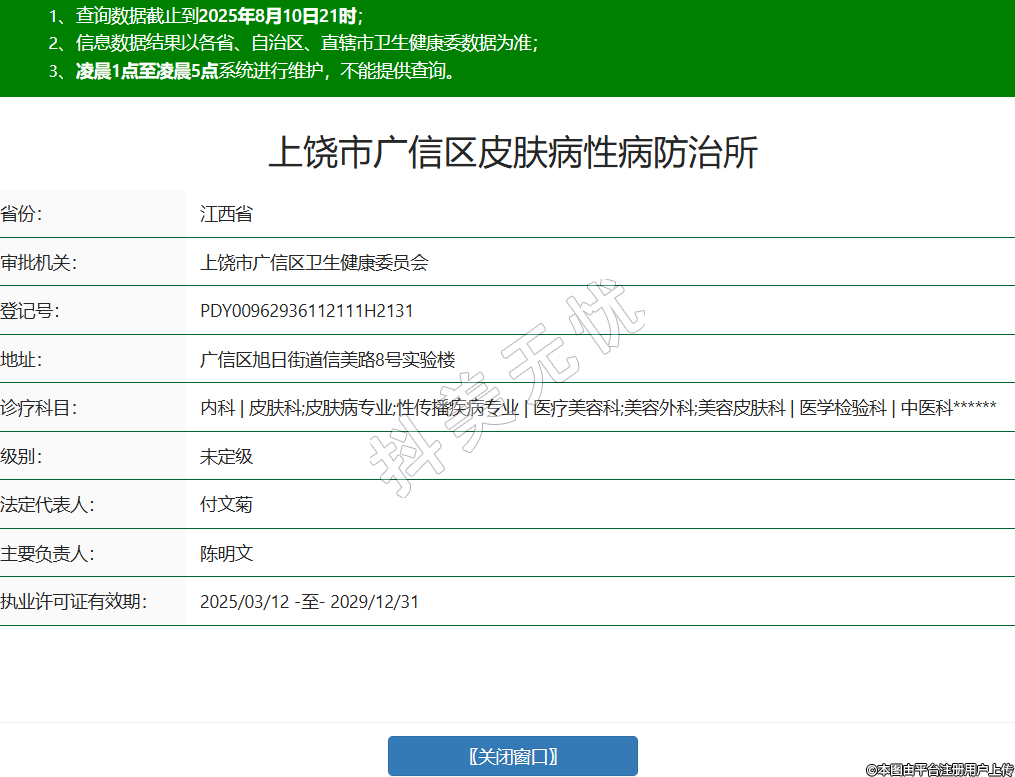The height and width of the screenshot is (777, 1015).
Task: Click the 审批机关 field label
Action: [x=39, y=262]
